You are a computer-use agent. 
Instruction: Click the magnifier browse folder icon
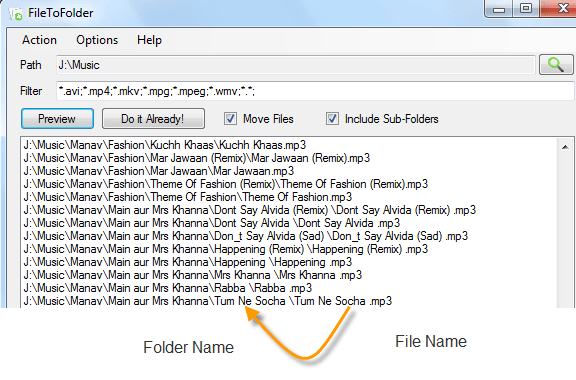(556, 65)
